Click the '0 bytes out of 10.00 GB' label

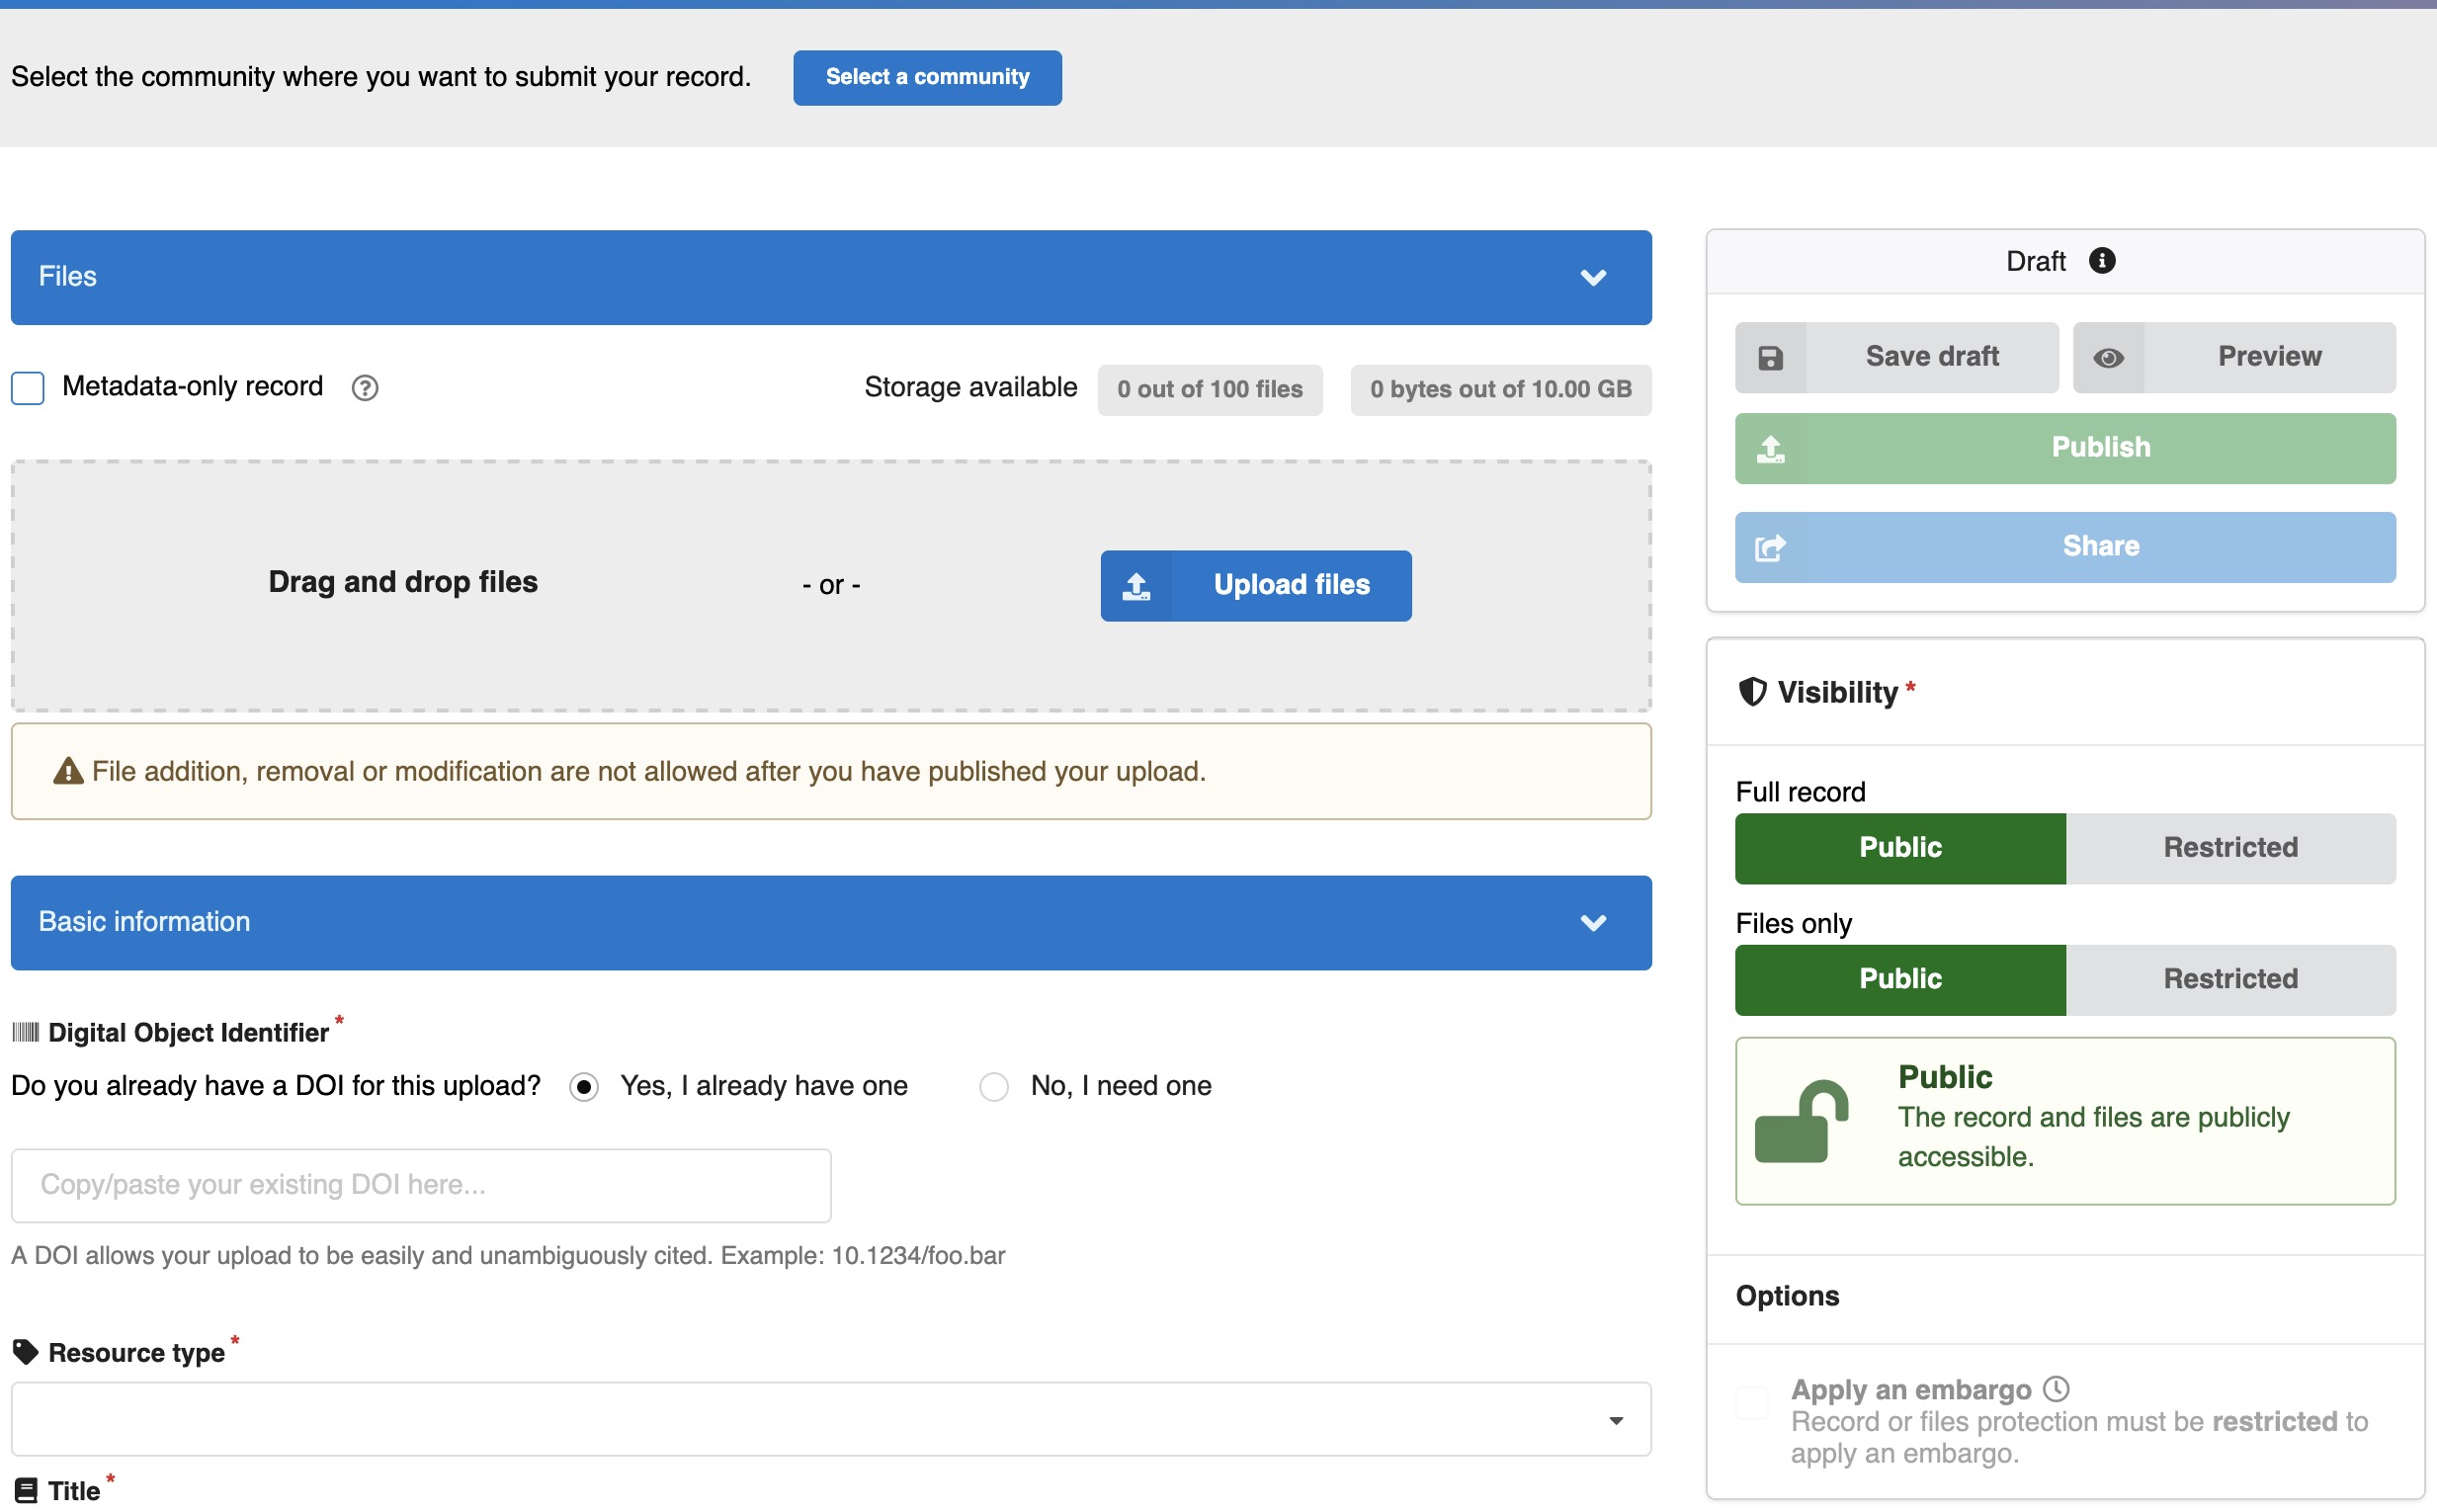coord(1501,390)
